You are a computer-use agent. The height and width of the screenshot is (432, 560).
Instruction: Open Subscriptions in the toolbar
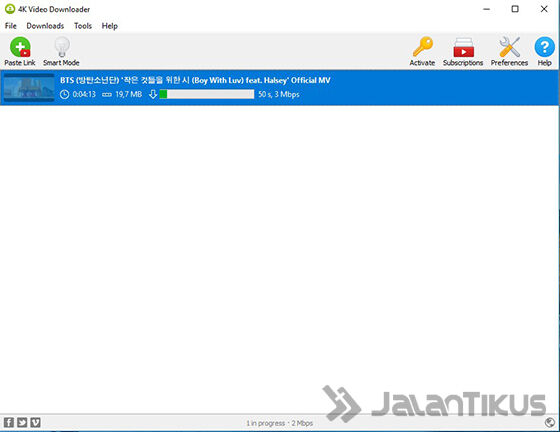[x=463, y=51]
